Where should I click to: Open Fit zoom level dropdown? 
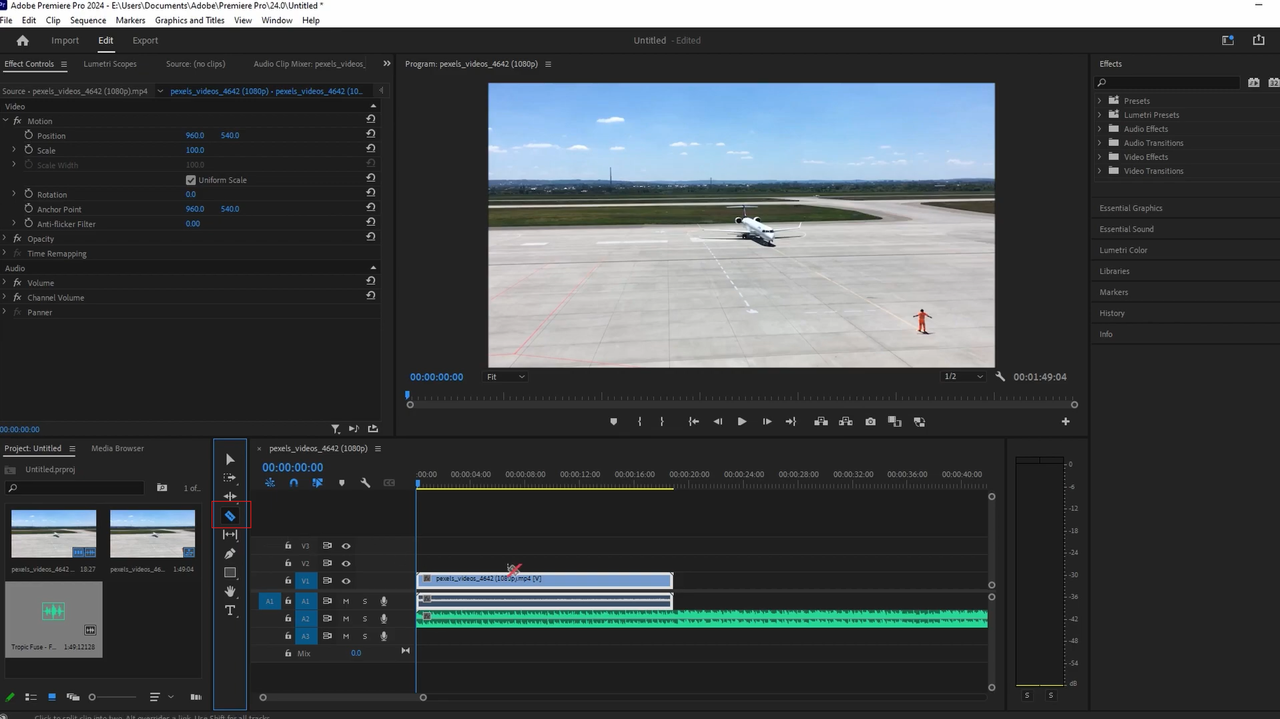pyautogui.click(x=506, y=377)
